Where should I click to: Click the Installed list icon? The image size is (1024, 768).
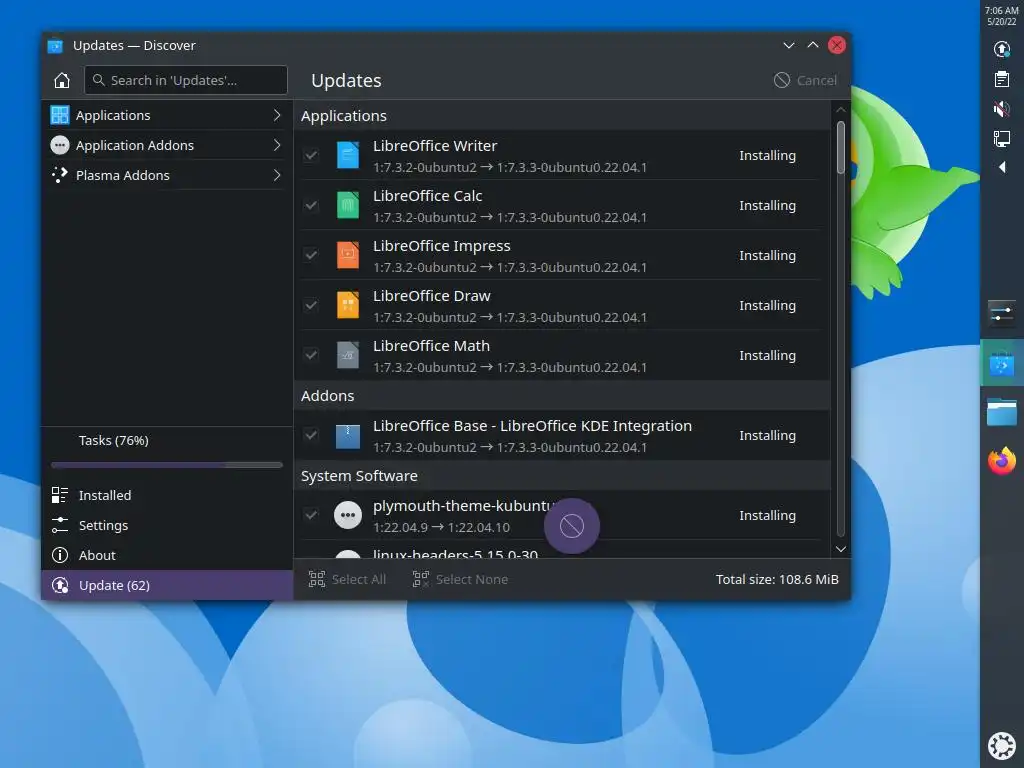59,495
